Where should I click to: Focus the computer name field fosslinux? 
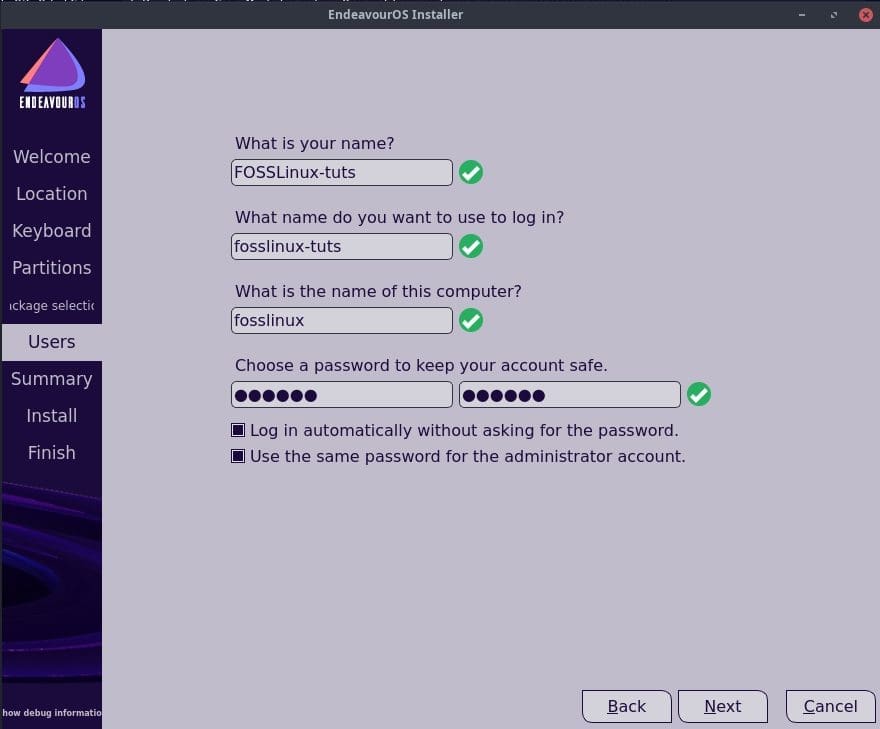click(342, 320)
